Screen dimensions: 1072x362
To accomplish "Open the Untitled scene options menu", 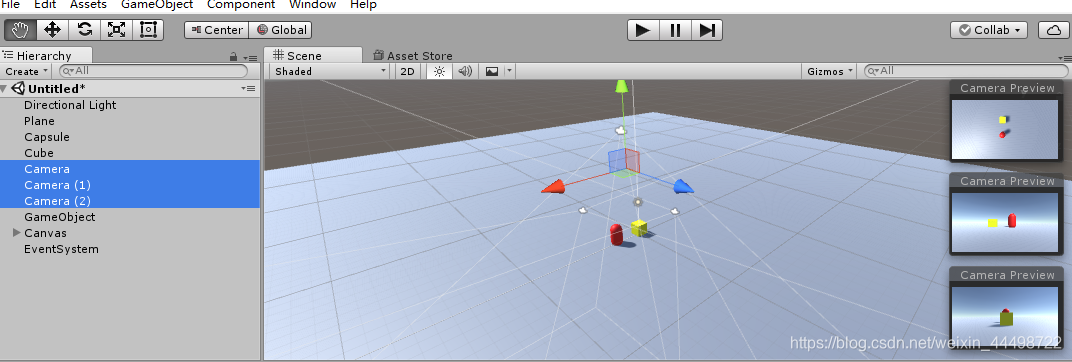I will coord(248,89).
